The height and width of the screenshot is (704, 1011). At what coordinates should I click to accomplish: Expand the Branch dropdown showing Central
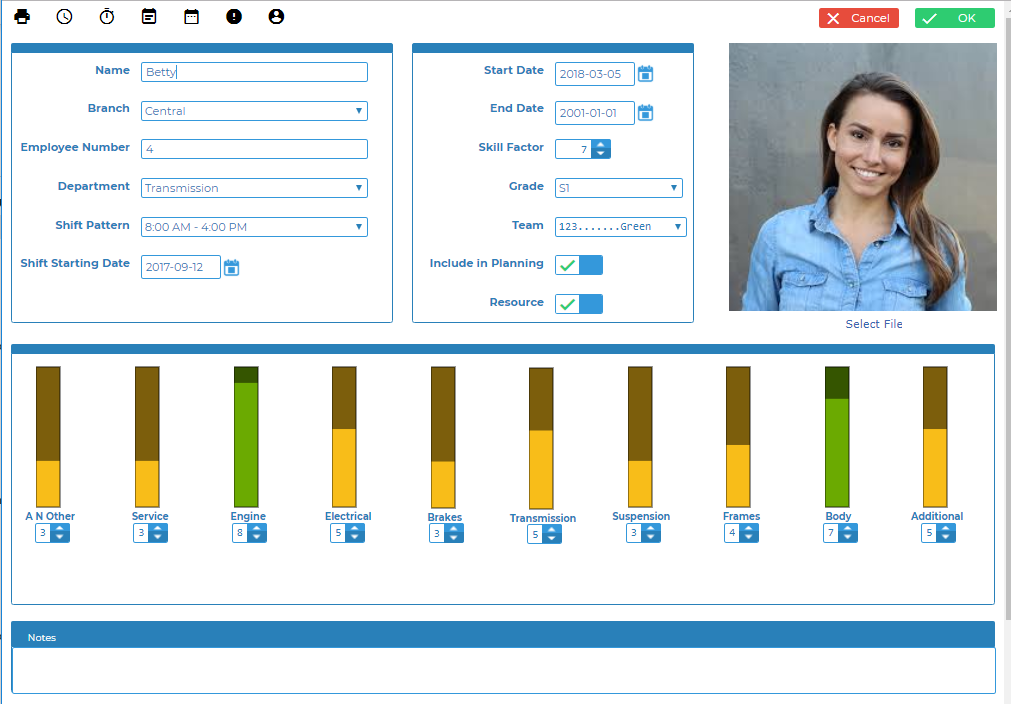(x=254, y=111)
